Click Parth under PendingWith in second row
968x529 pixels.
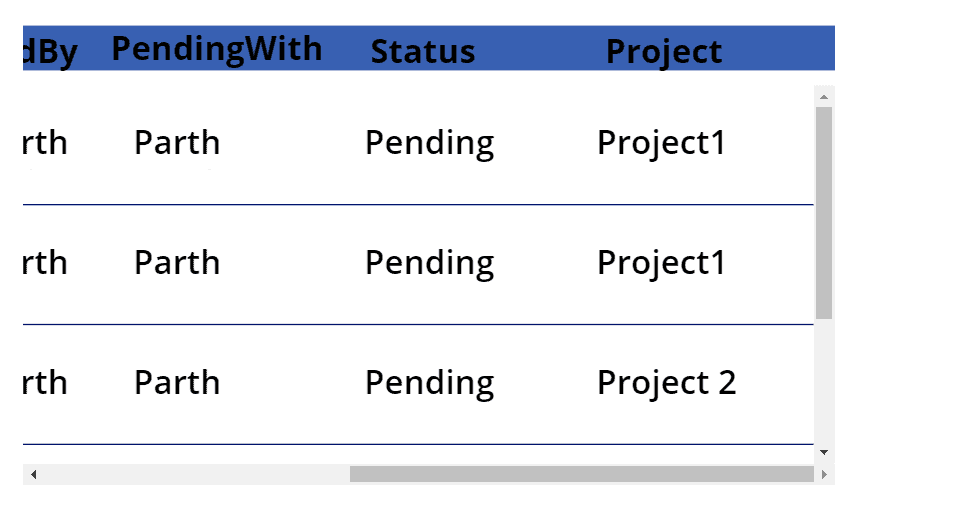click(177, 263)
